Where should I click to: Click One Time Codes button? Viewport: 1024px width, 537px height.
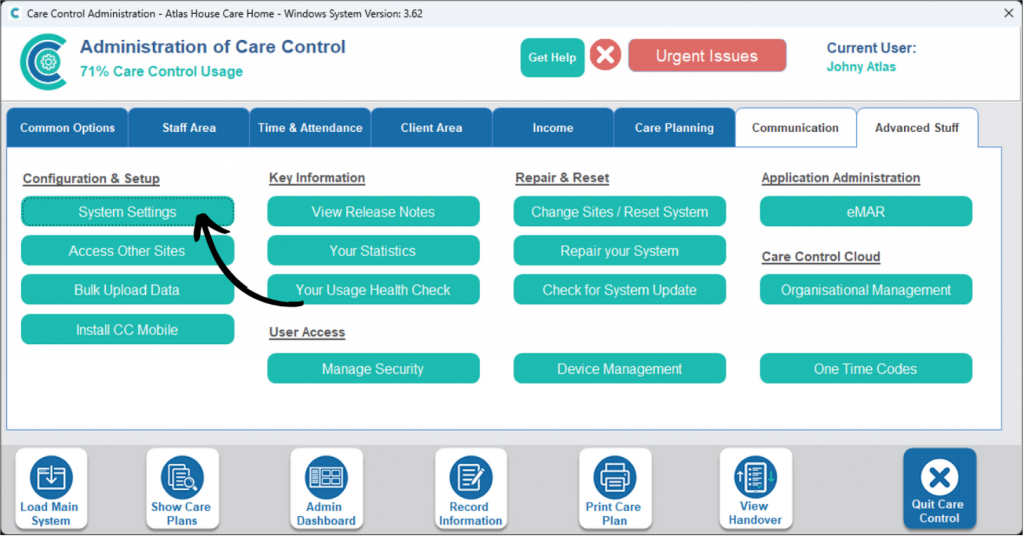pos(866,368)
